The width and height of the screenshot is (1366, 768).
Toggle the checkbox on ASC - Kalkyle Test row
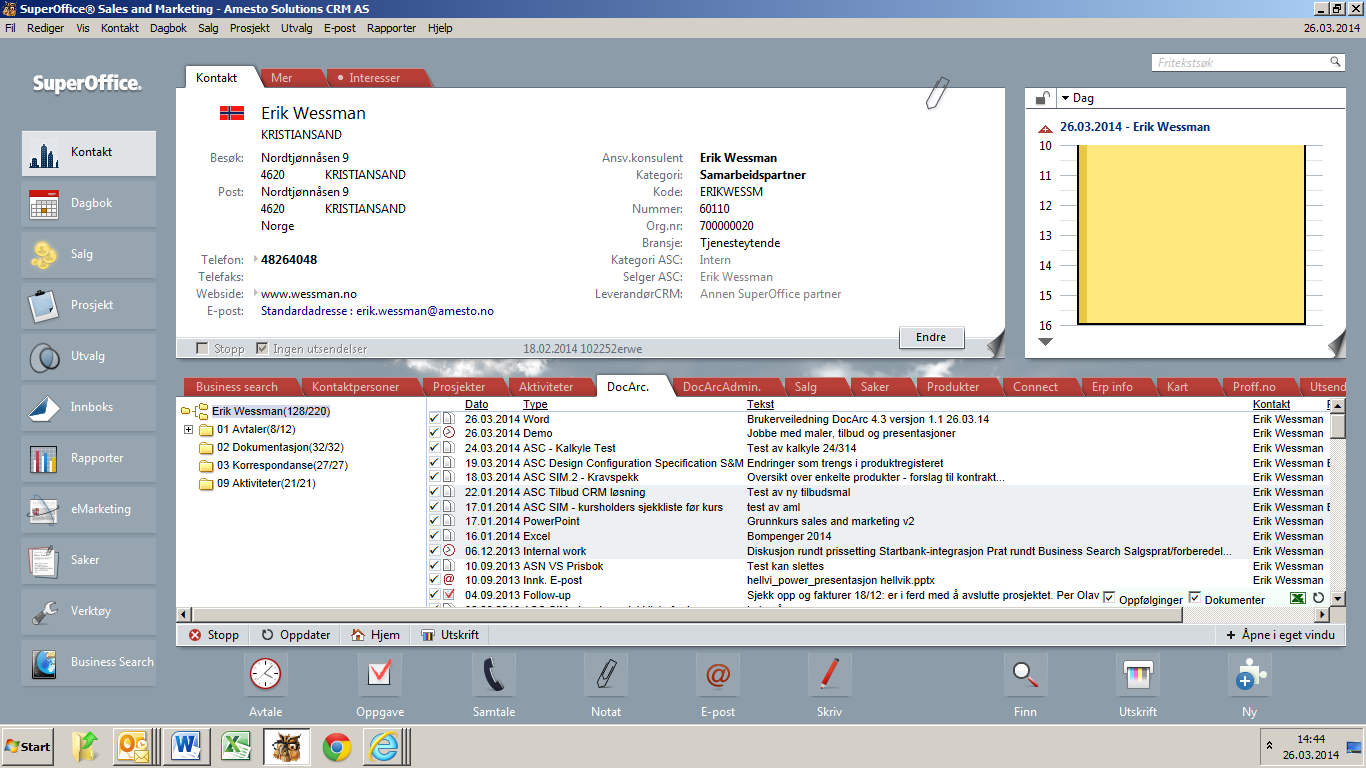pos(434,448)
